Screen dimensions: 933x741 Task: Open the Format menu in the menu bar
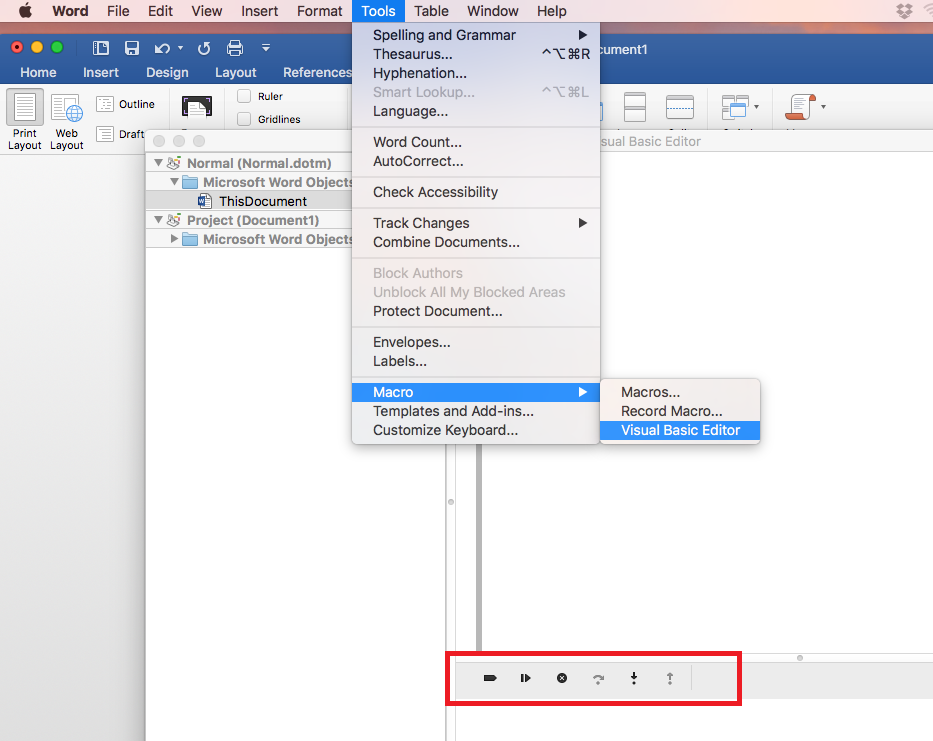pyautogui.click(x=320, y=11)
